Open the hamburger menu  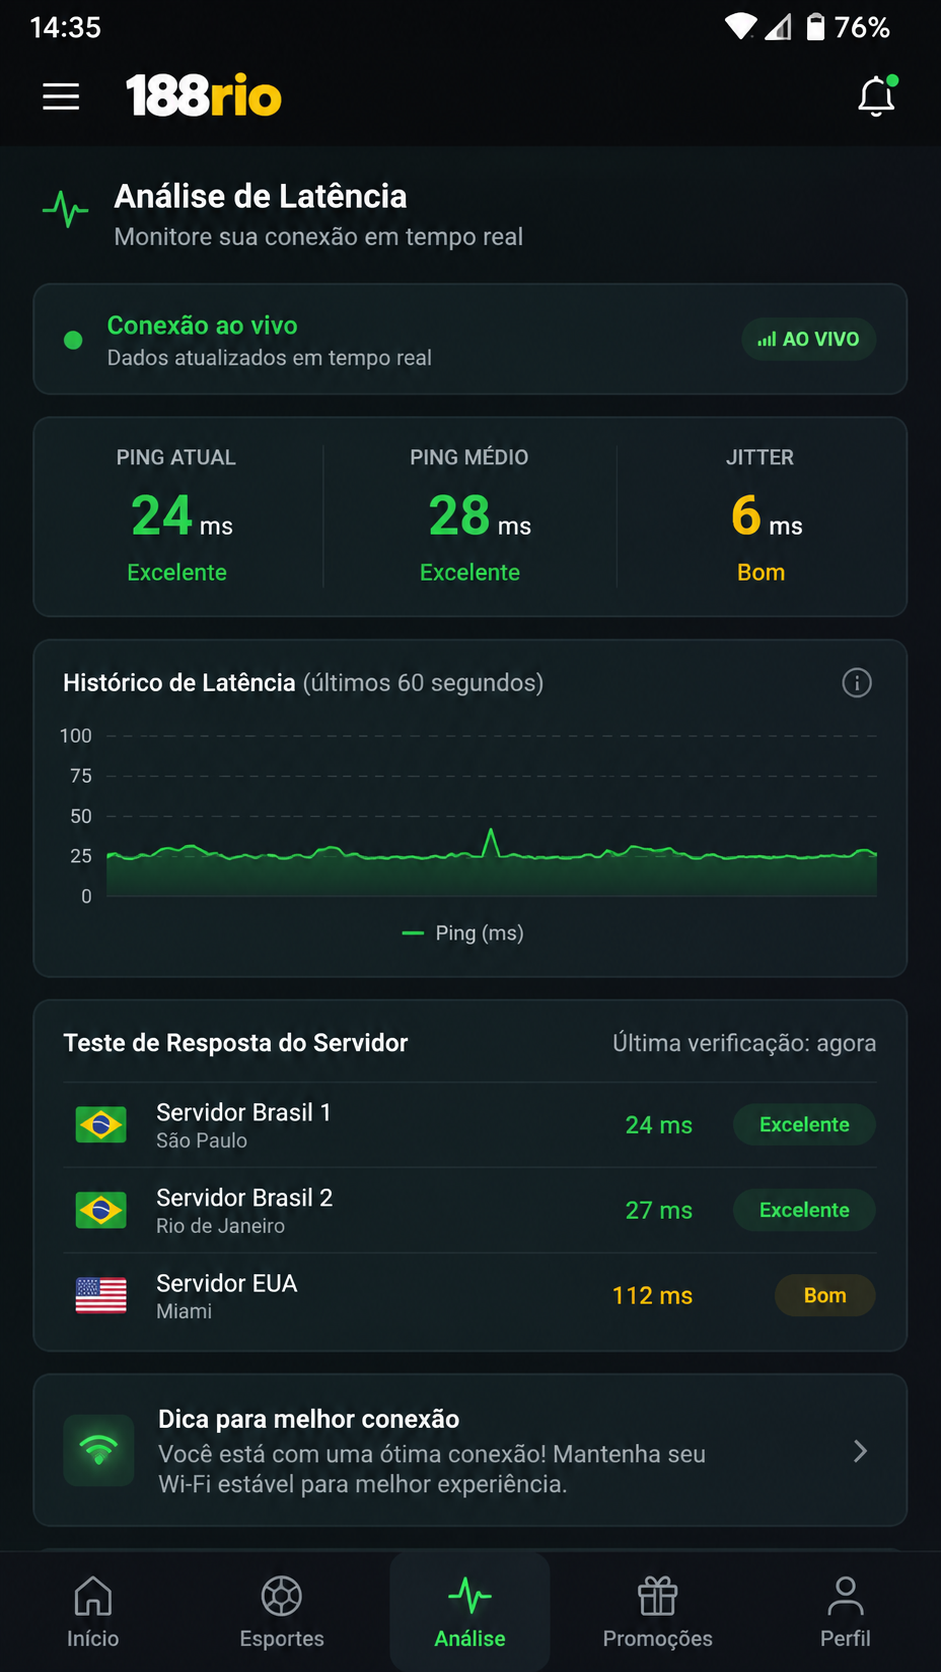61,97
